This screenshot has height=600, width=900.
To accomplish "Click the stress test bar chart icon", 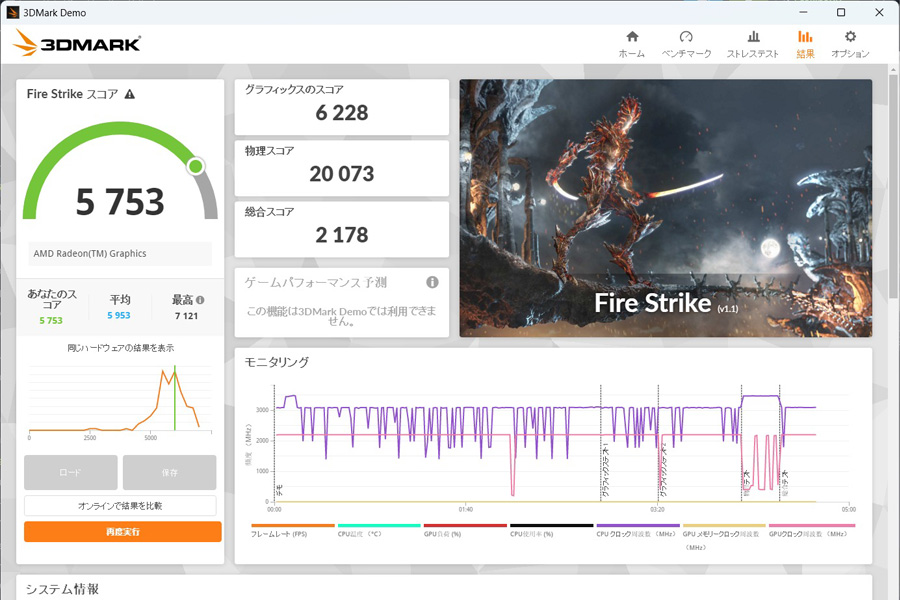I will (x=754, y=37).
